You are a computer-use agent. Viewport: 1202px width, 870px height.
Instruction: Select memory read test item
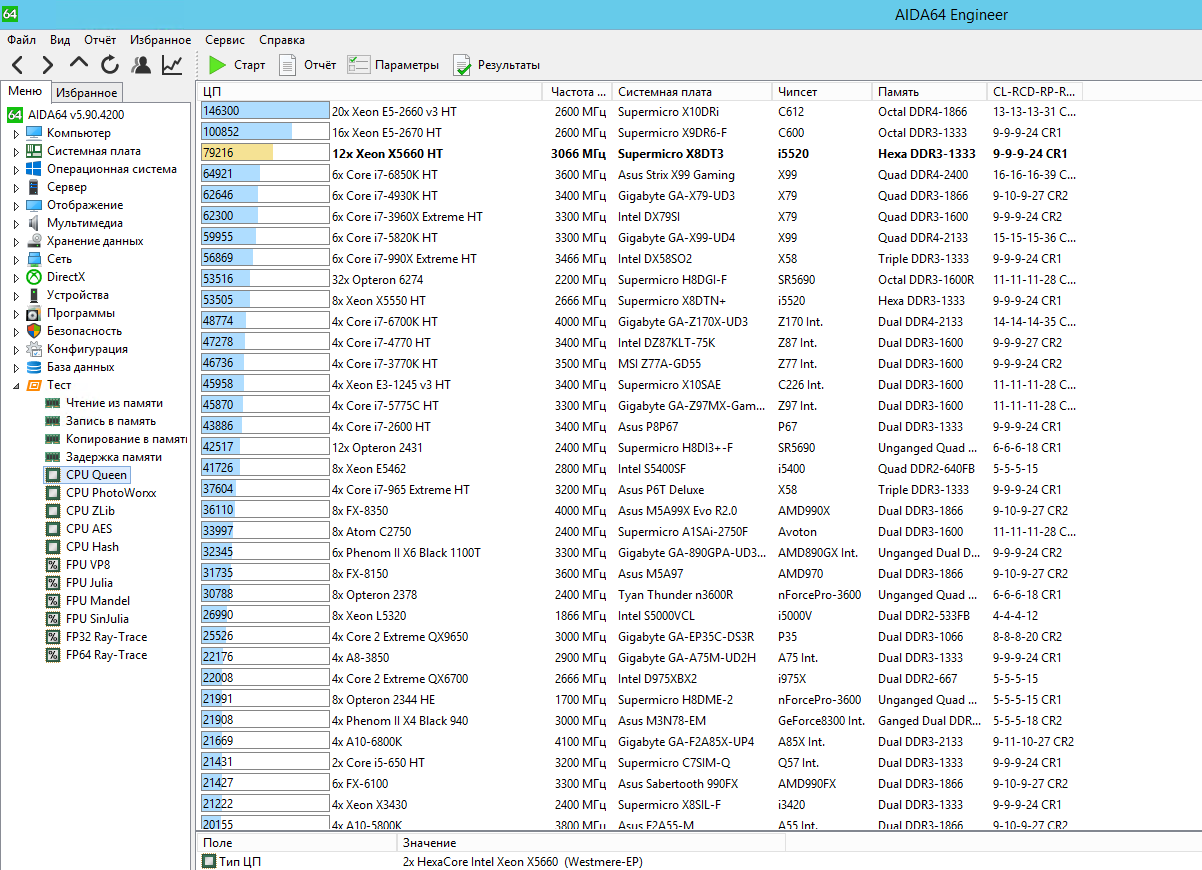pyautogui.click(x=114, y=403)
